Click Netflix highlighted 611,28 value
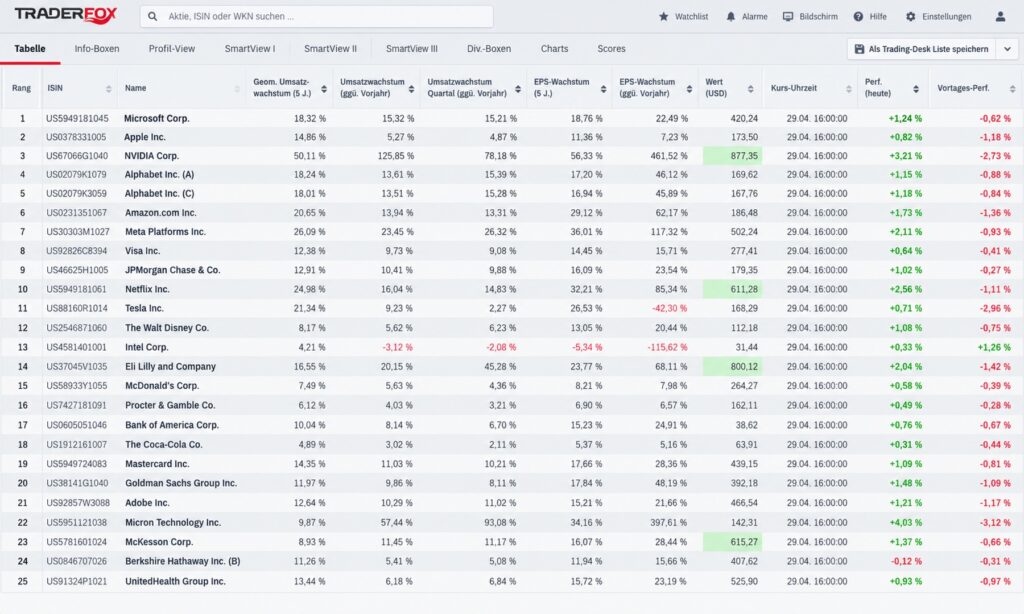 coord(732,289)
